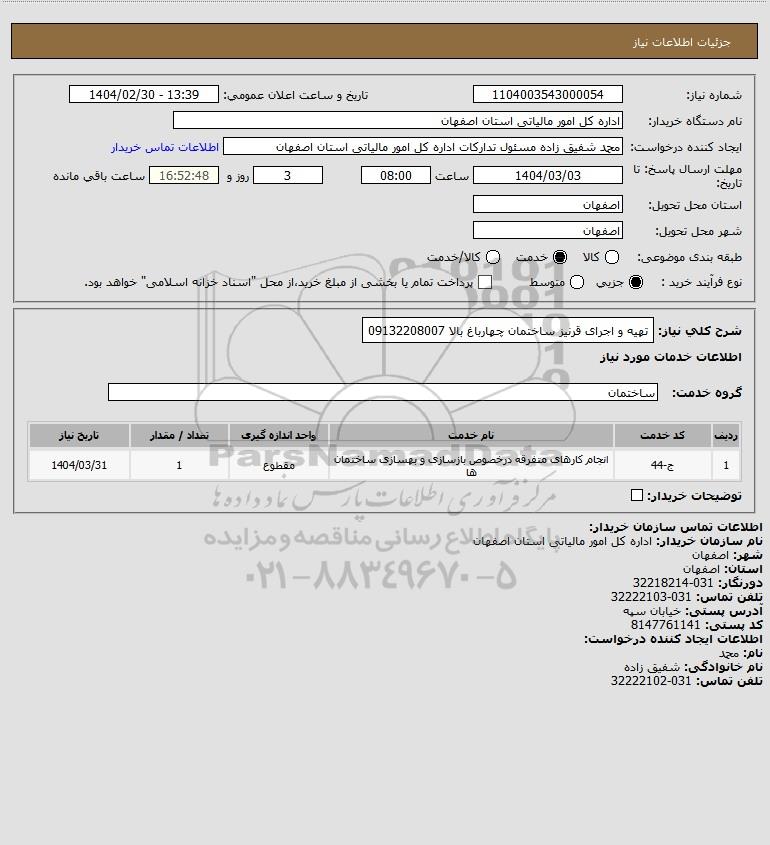This screenshot has width=770, height=845.
Task: Click the remaining time field 16:52:48
Action: coord(184,175)
